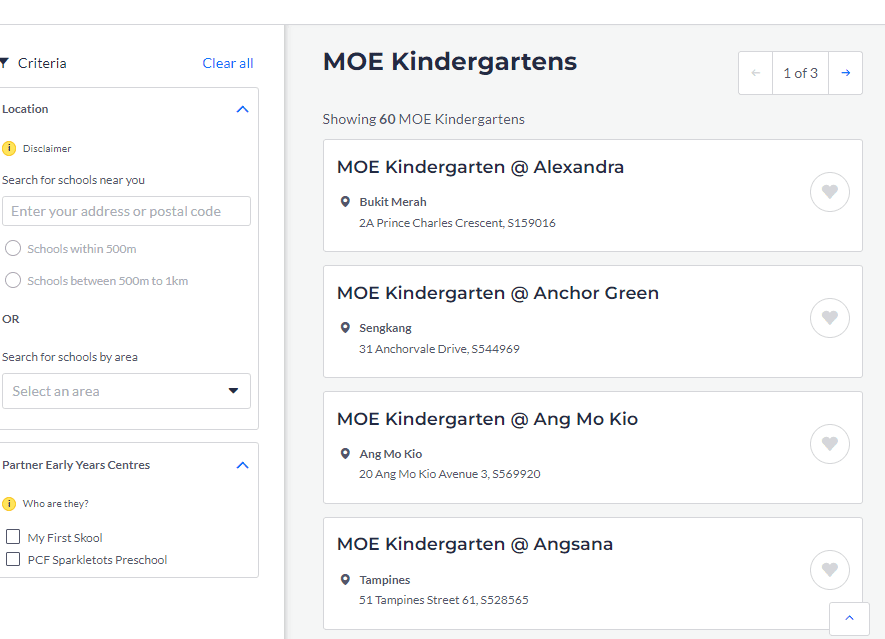This screenshot has height=639, width=885.
Task: Select Schools within 500m radio option
Action: click(13, 248)
